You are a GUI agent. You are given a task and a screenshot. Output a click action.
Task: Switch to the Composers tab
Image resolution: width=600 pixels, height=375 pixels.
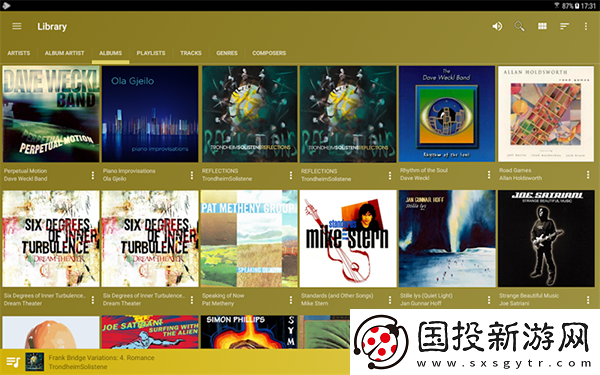(269, 53)
